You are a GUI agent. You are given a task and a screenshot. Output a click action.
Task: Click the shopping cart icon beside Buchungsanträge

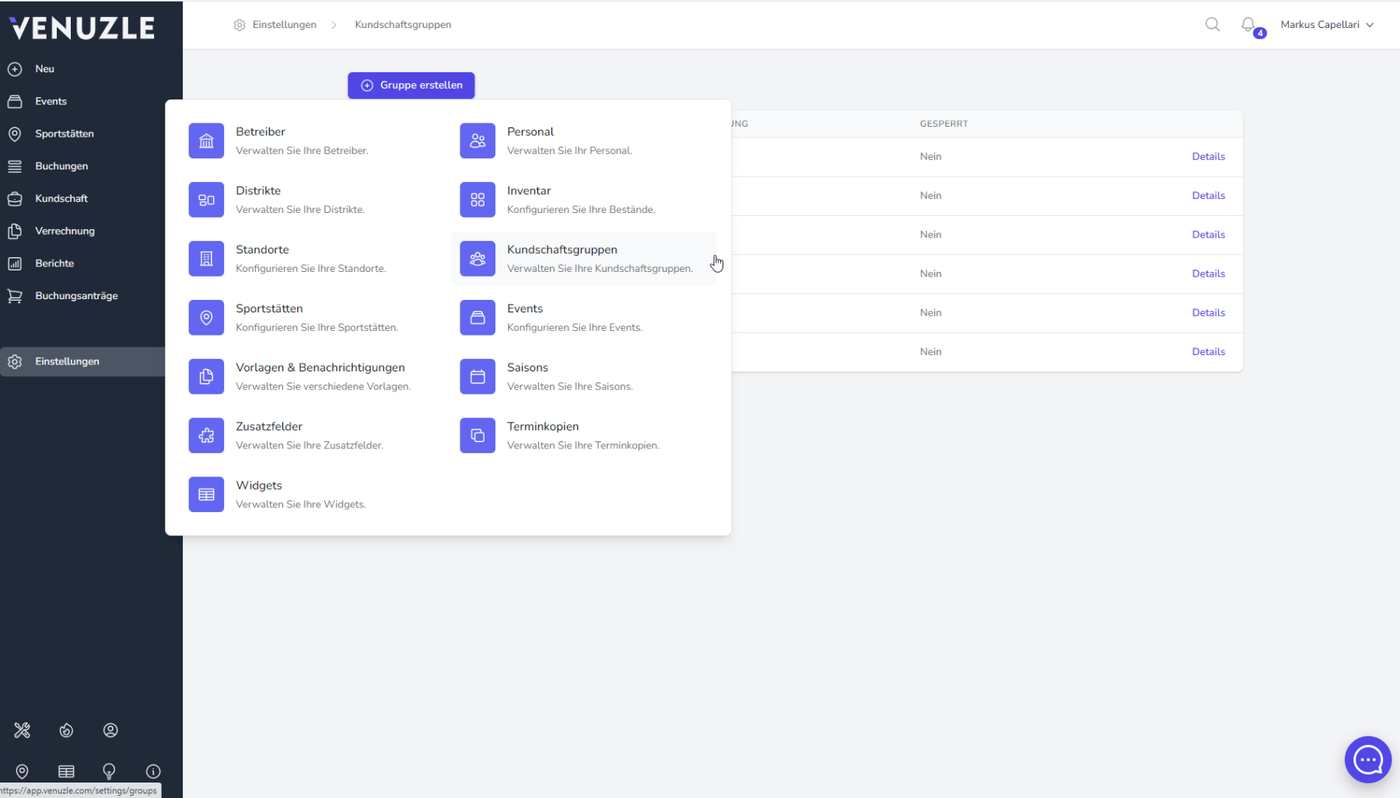[x=15, y=296]
